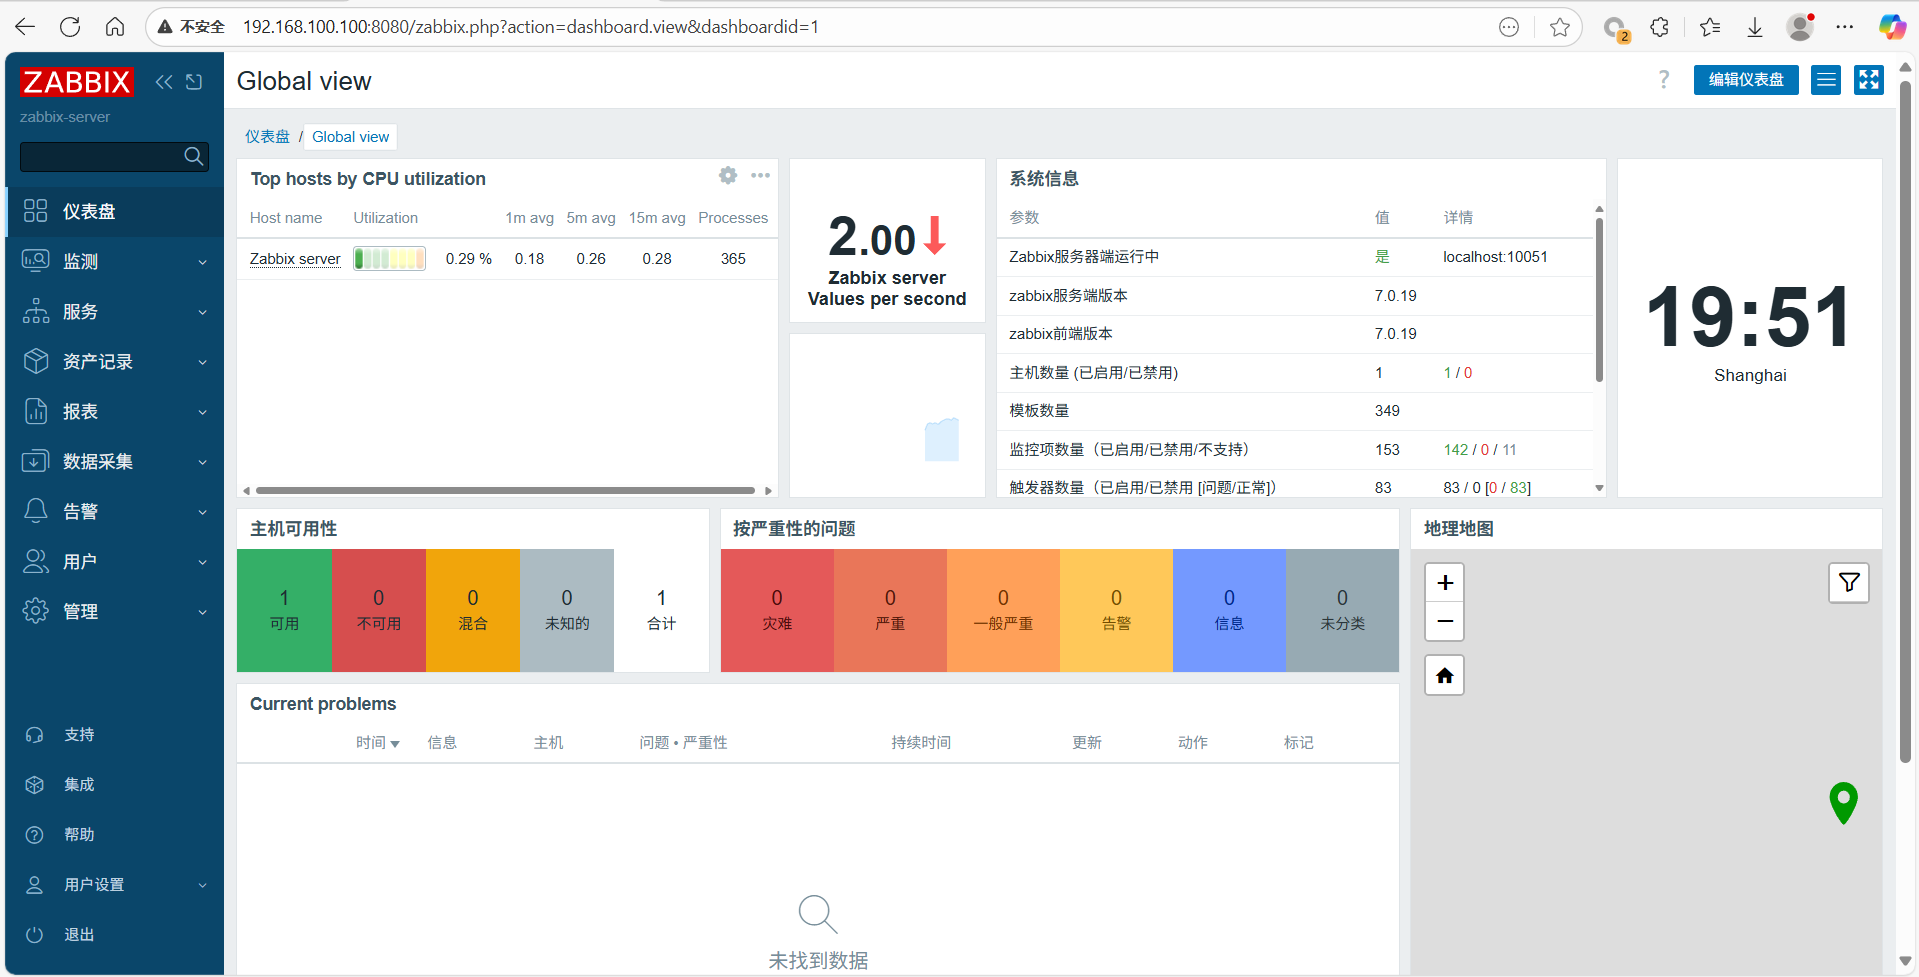Open the geomap filter
The width and height of the screenshot is (1919, 977).
point(1849,583)
